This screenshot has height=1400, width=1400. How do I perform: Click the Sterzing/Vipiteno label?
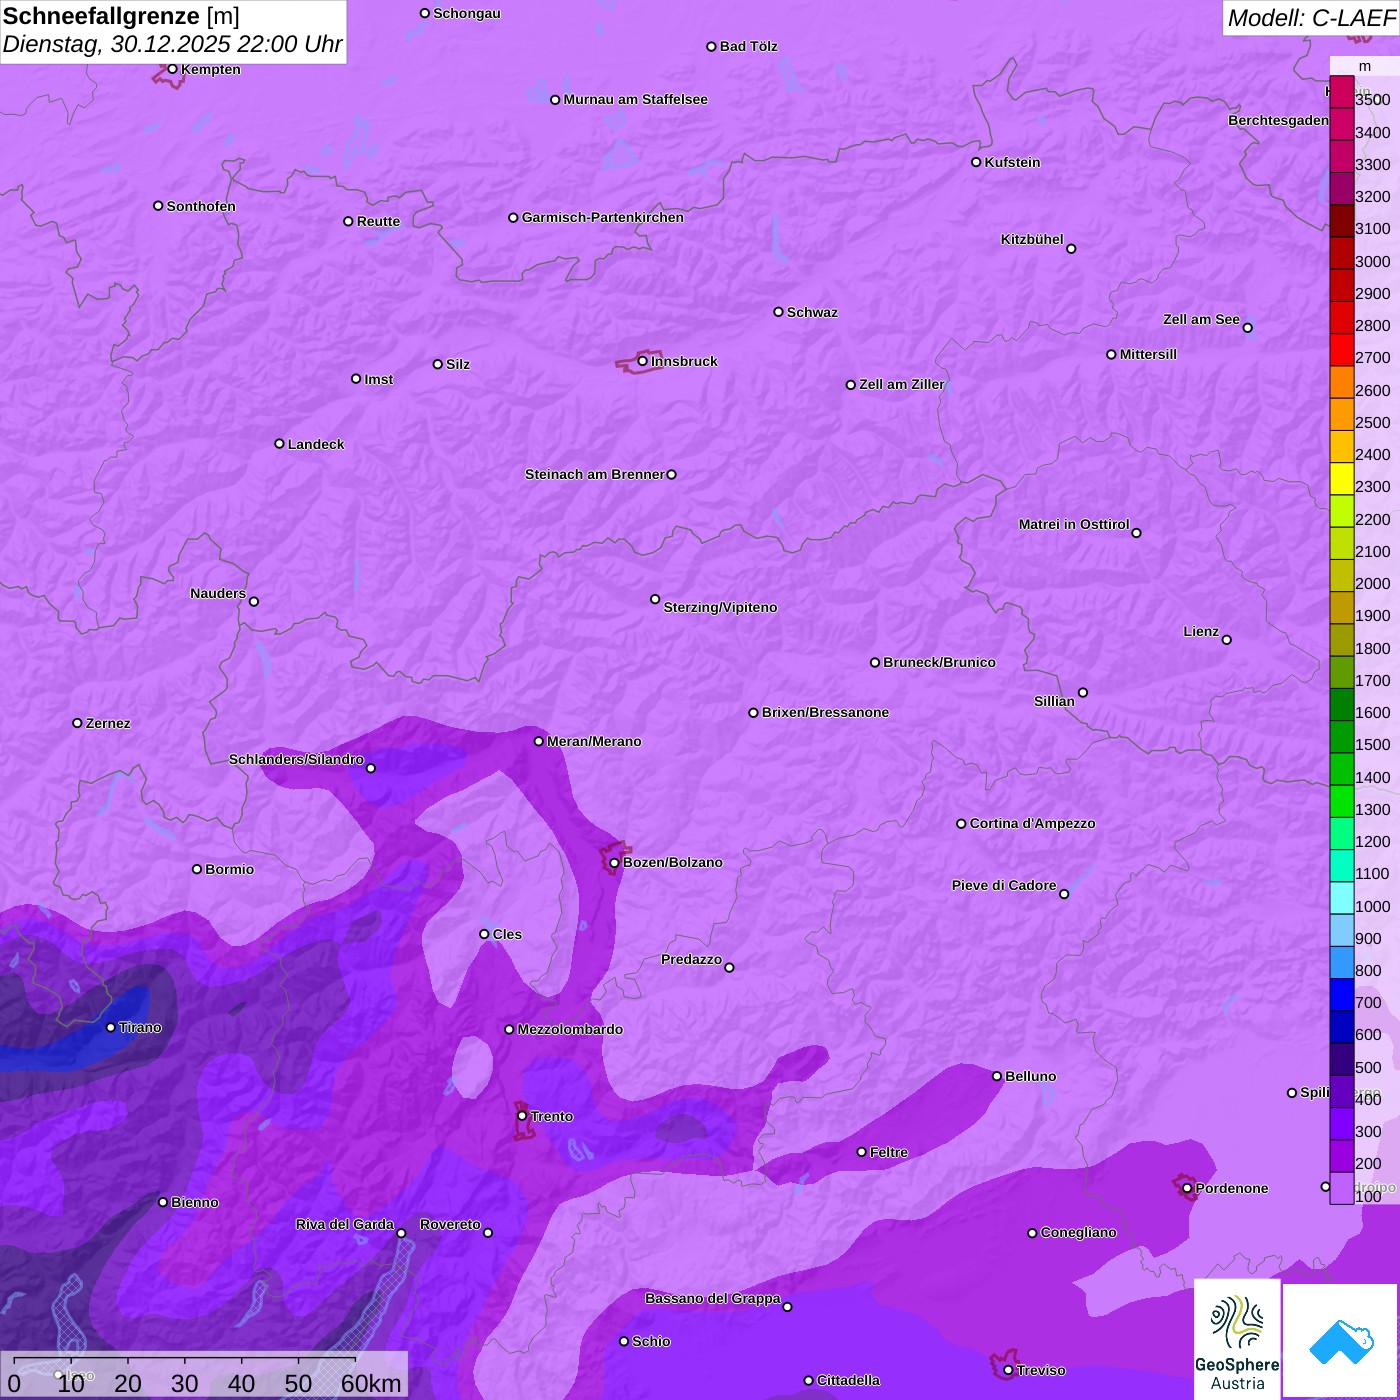point(720,607)
